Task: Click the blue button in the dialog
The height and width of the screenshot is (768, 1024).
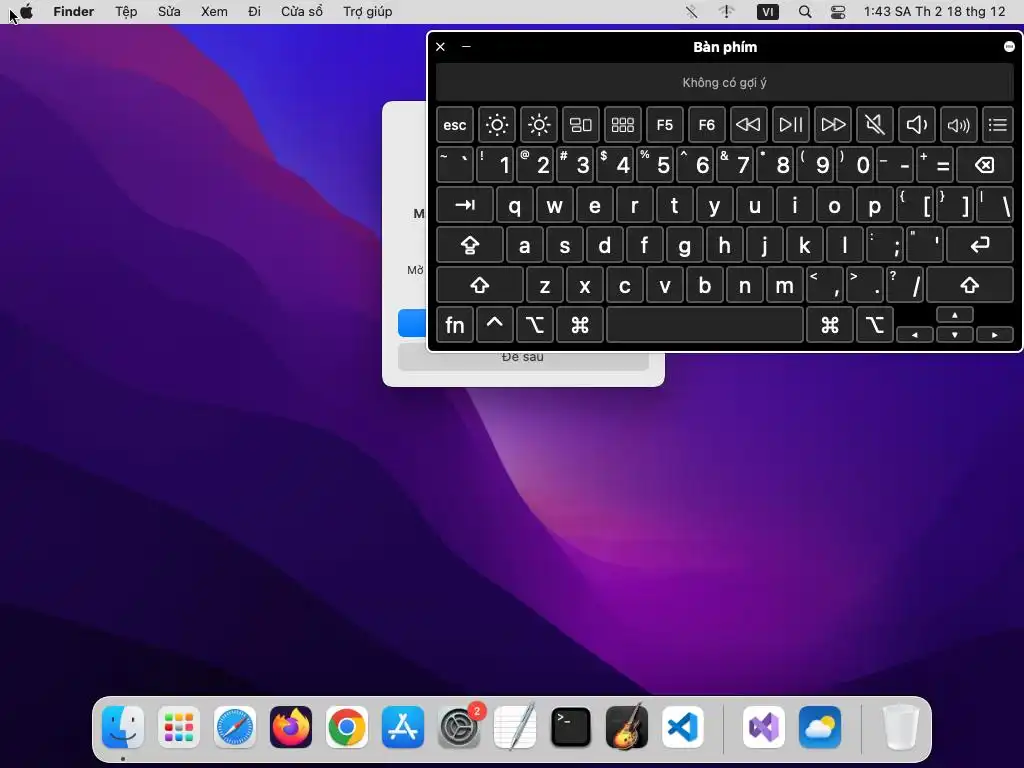Action: (413, 323)
